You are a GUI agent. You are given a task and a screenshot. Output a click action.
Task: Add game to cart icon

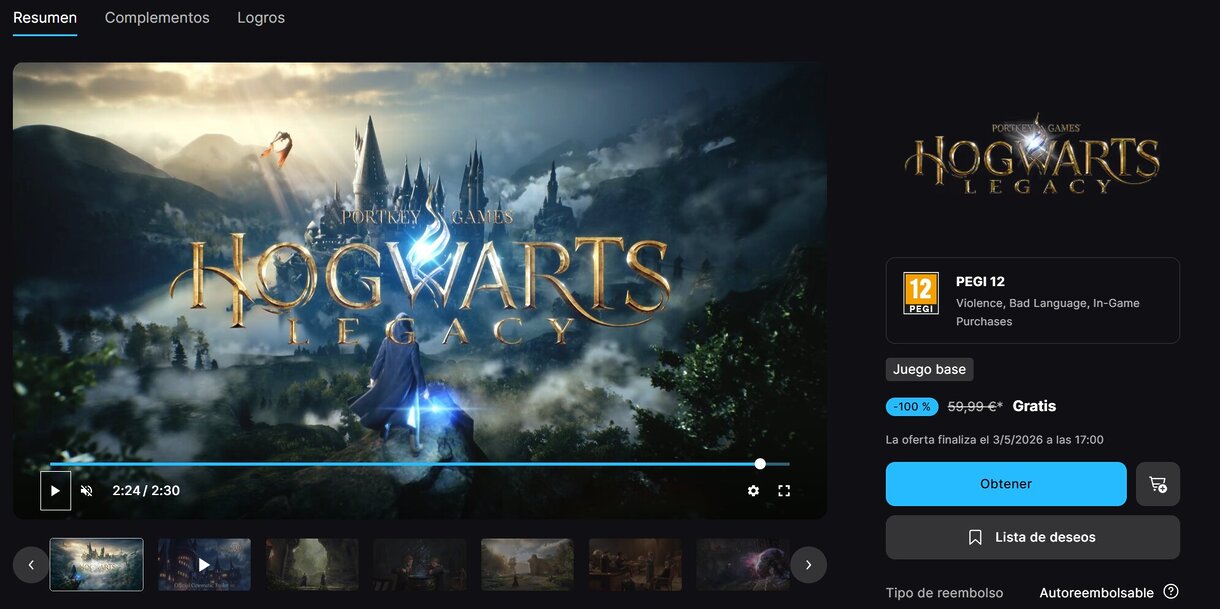[x=1158, y=484]
